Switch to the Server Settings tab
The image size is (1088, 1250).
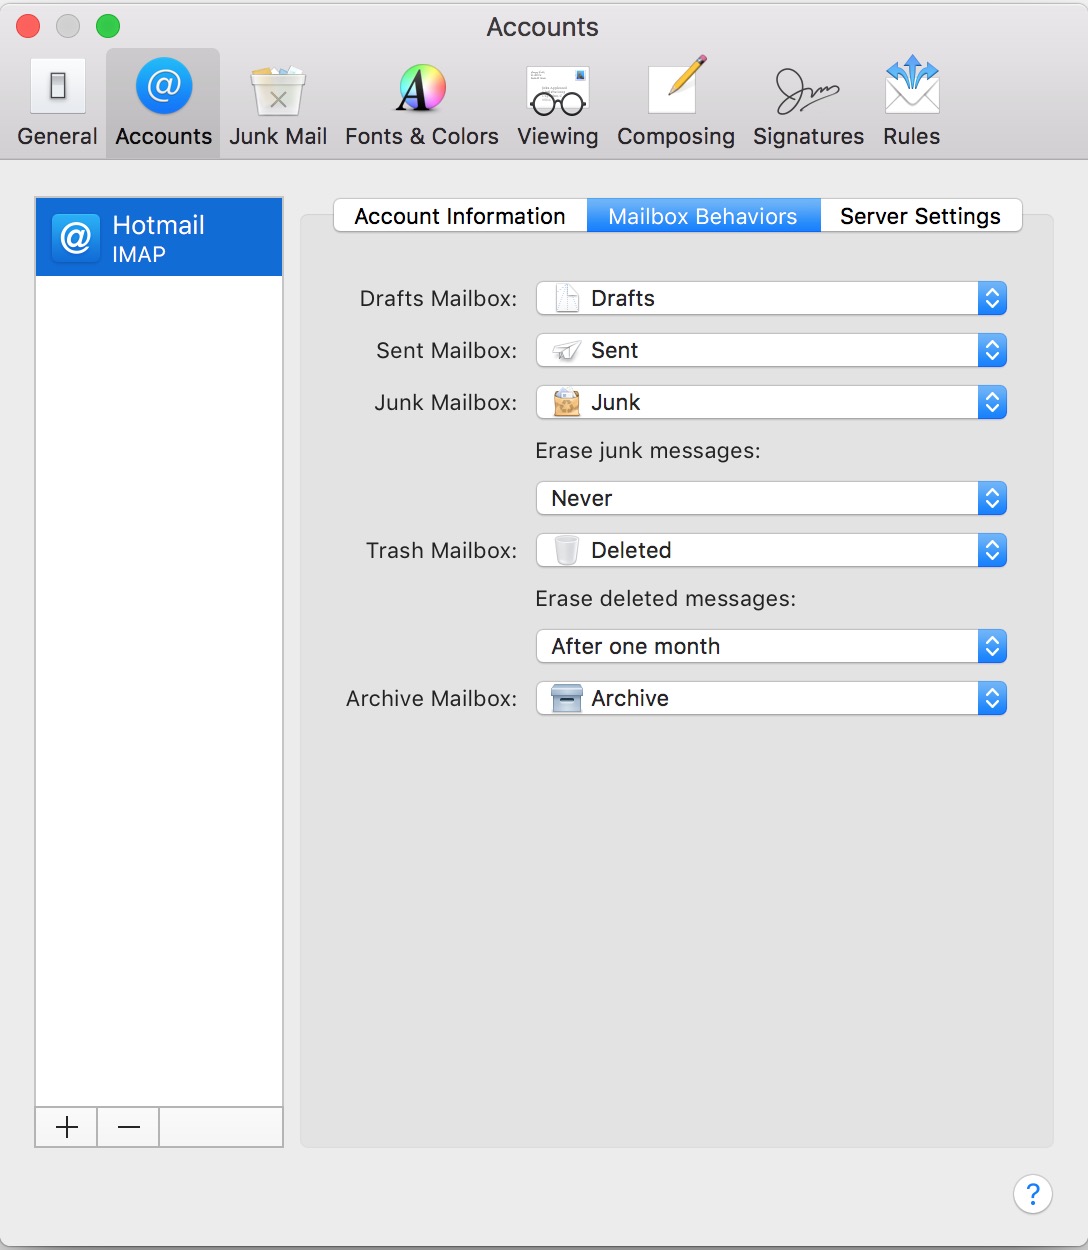click(x=921, y=216)
